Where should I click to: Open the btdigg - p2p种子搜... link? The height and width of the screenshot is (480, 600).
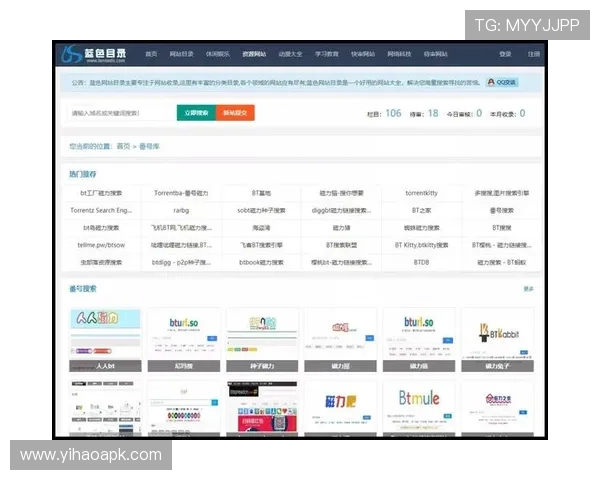(181, 262)
